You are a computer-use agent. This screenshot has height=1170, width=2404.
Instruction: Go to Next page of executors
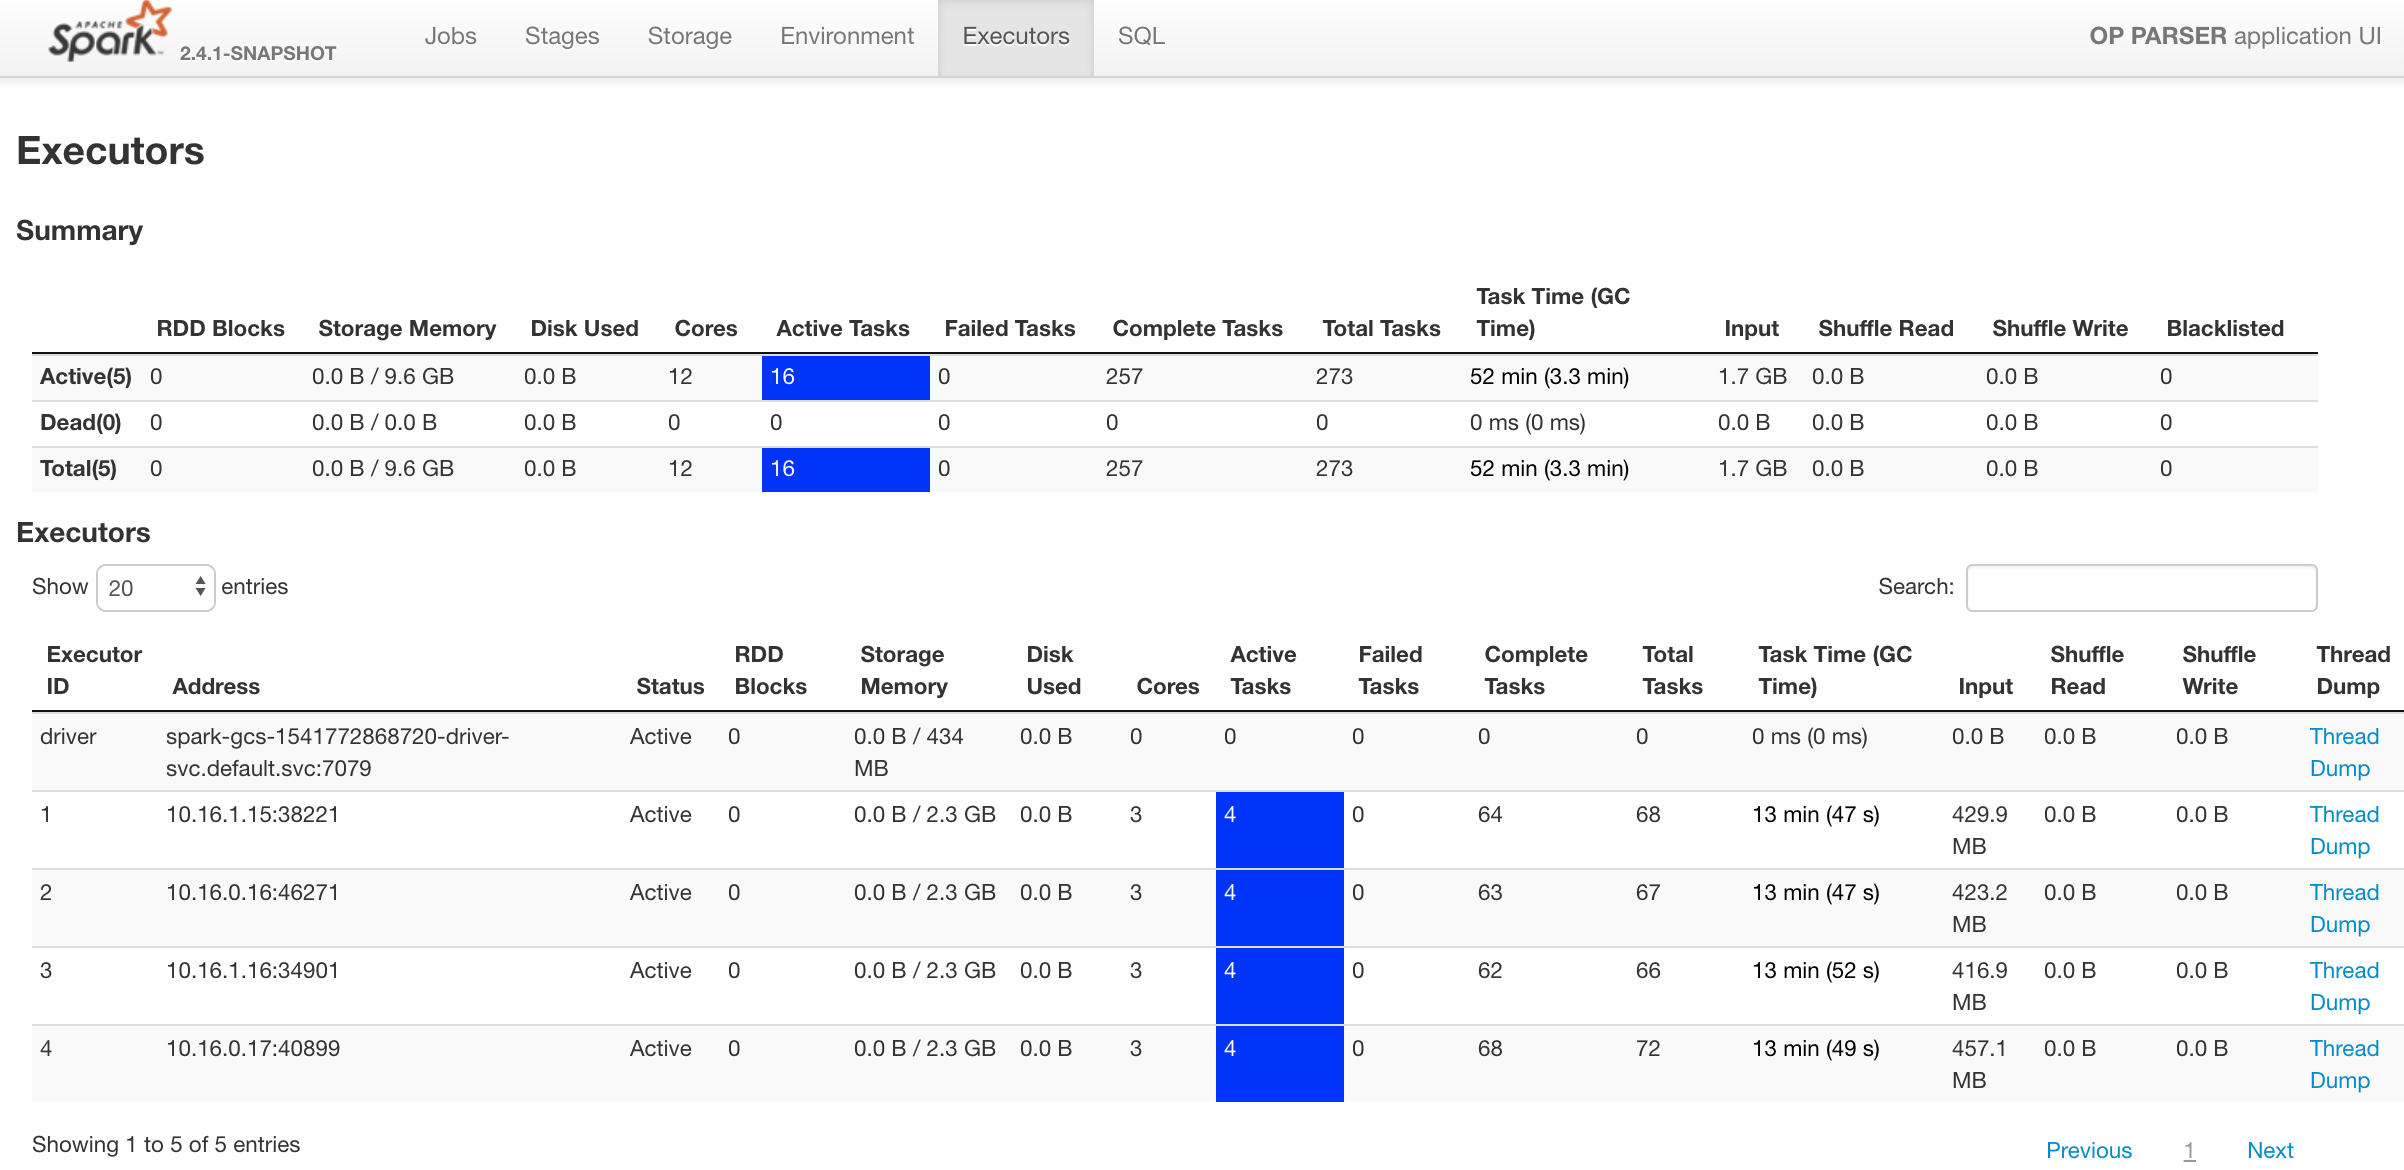coord(2270,1150)
